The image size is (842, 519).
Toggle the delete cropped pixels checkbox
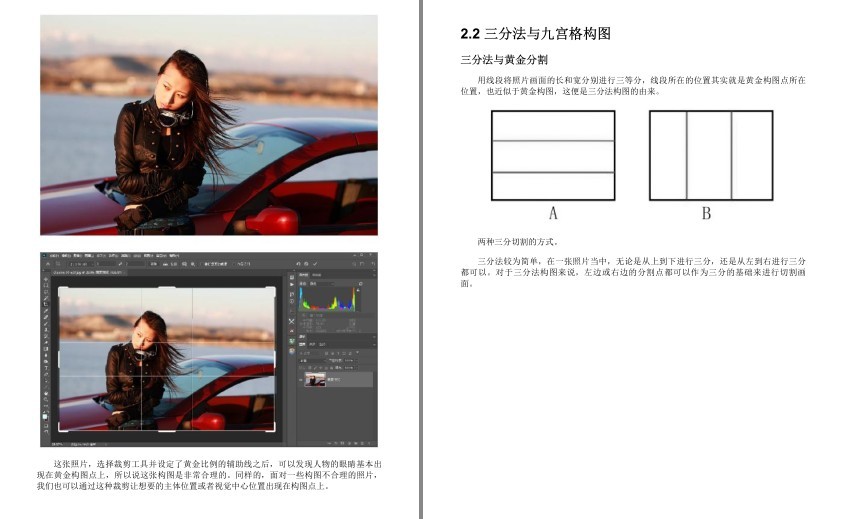(205, 264)
